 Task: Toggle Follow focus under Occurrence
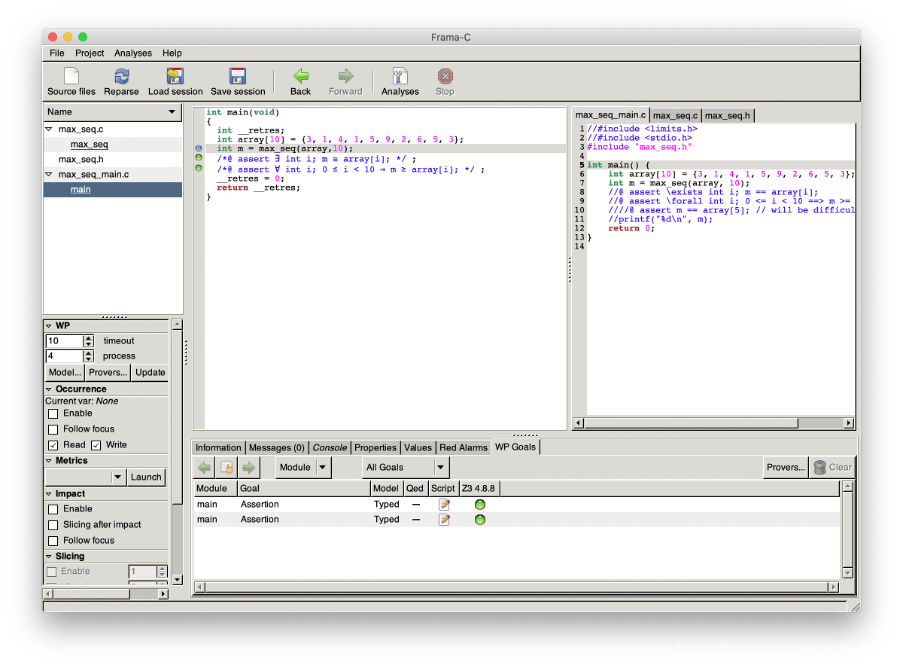tap(53, 429)
